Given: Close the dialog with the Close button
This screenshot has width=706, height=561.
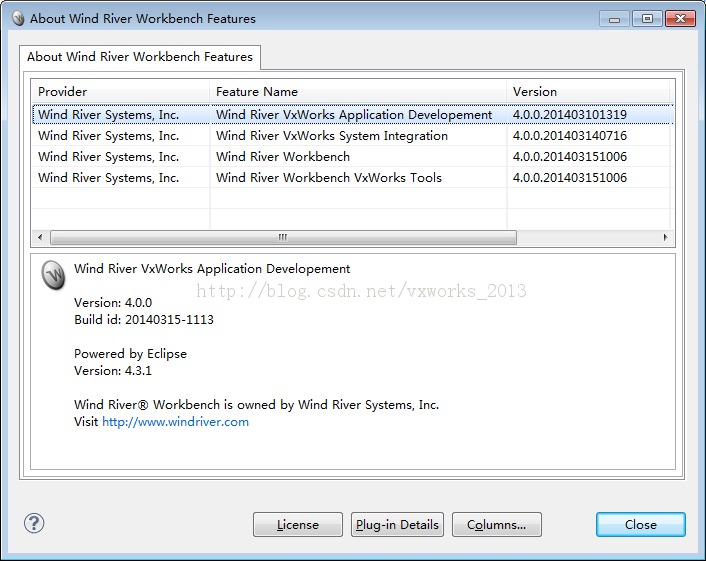Looking at the screenshot, I should 641,525.
